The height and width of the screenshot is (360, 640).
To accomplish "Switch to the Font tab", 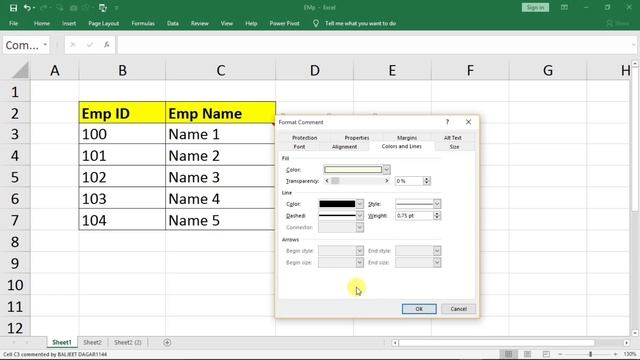I will click(299, 147).
